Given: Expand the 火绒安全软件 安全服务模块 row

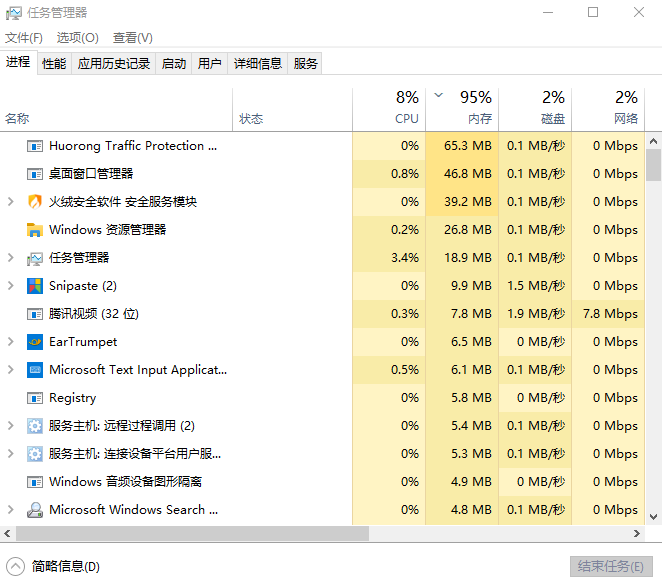Looking at the screenshot, I should tap(11, 202).
